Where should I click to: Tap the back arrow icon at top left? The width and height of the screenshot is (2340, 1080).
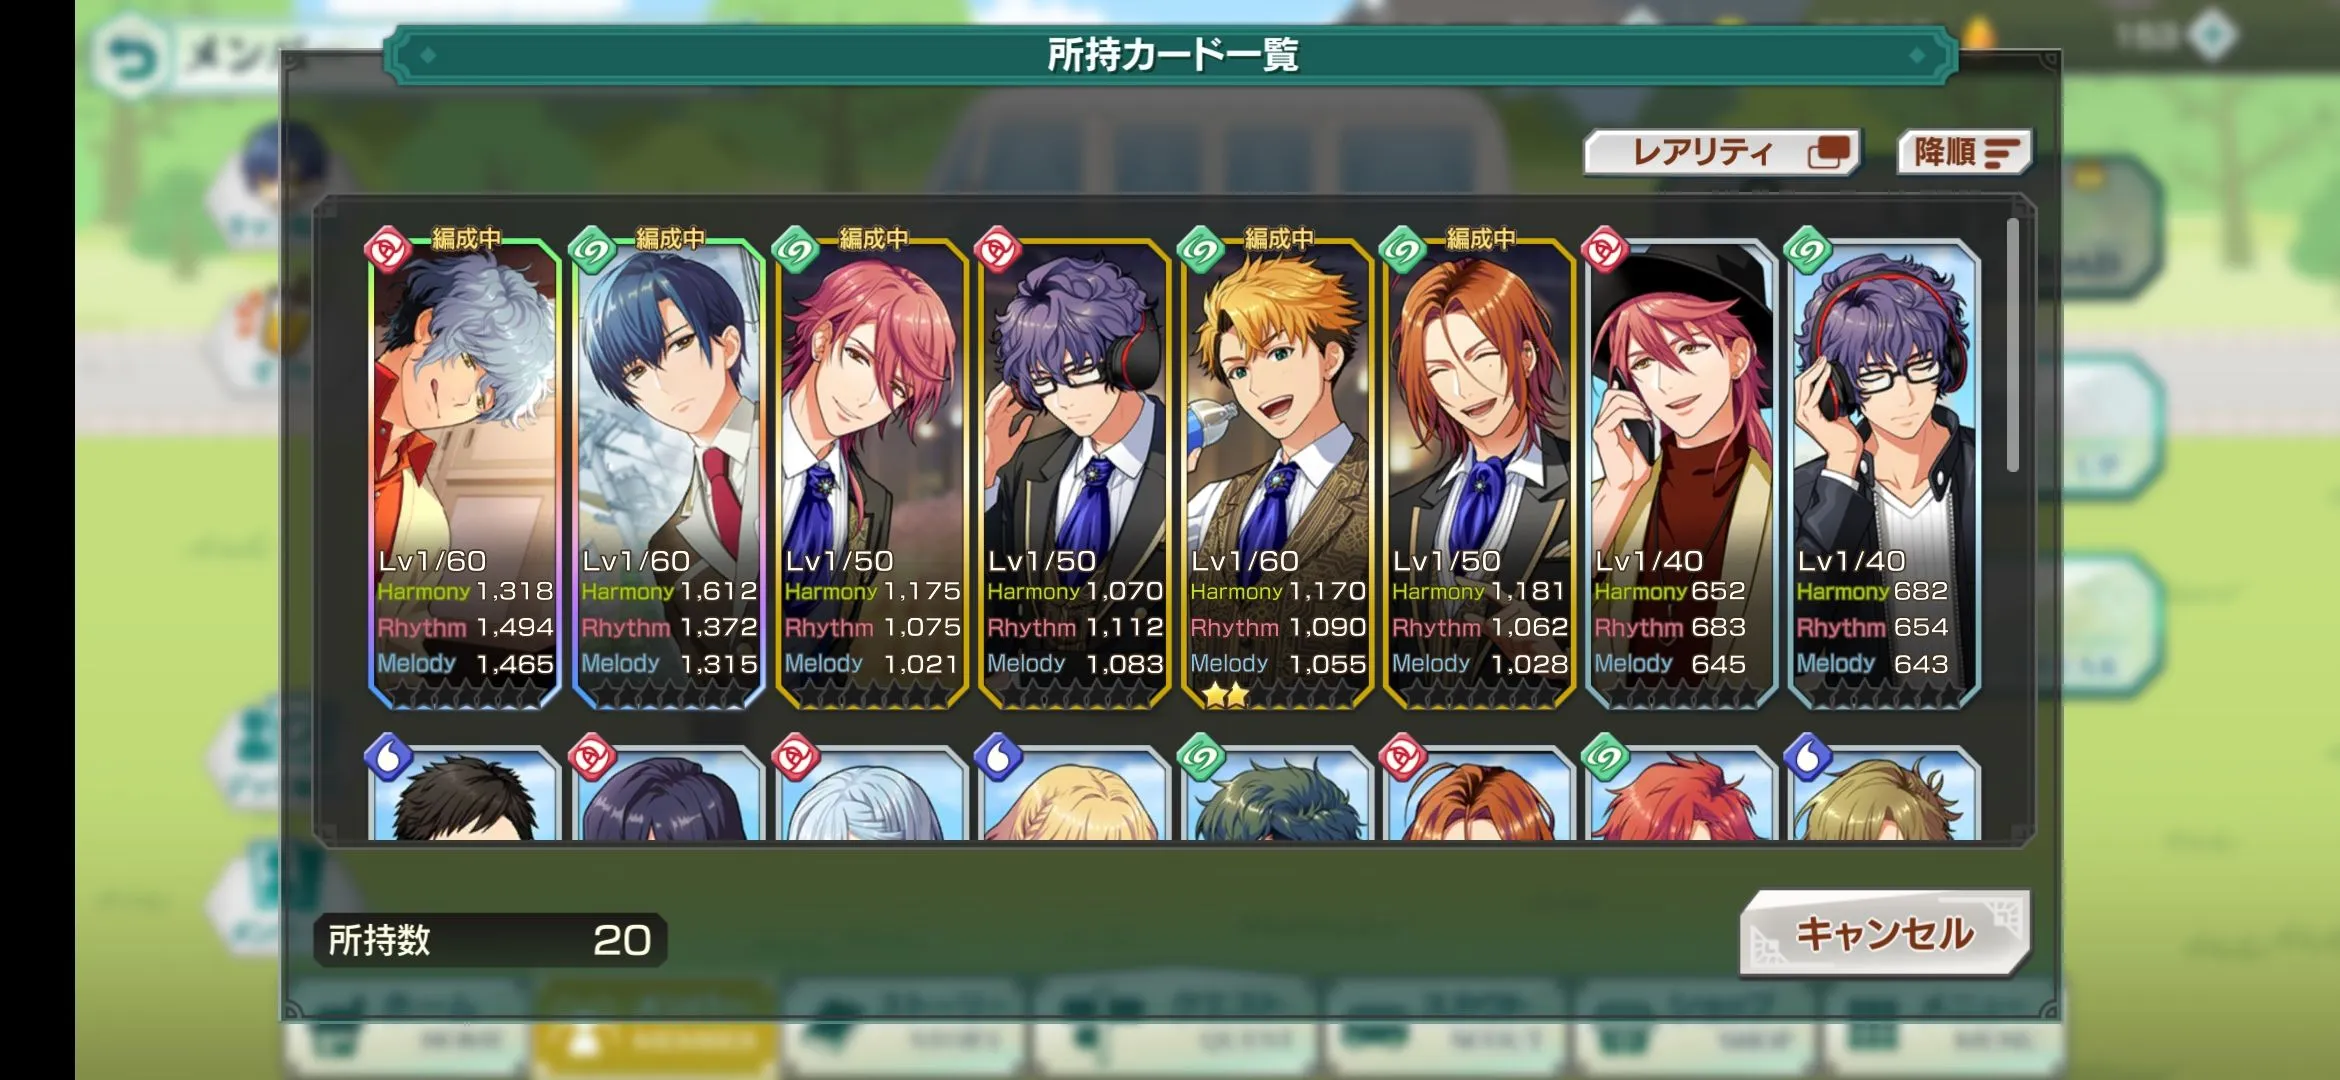tap(131, 59)
